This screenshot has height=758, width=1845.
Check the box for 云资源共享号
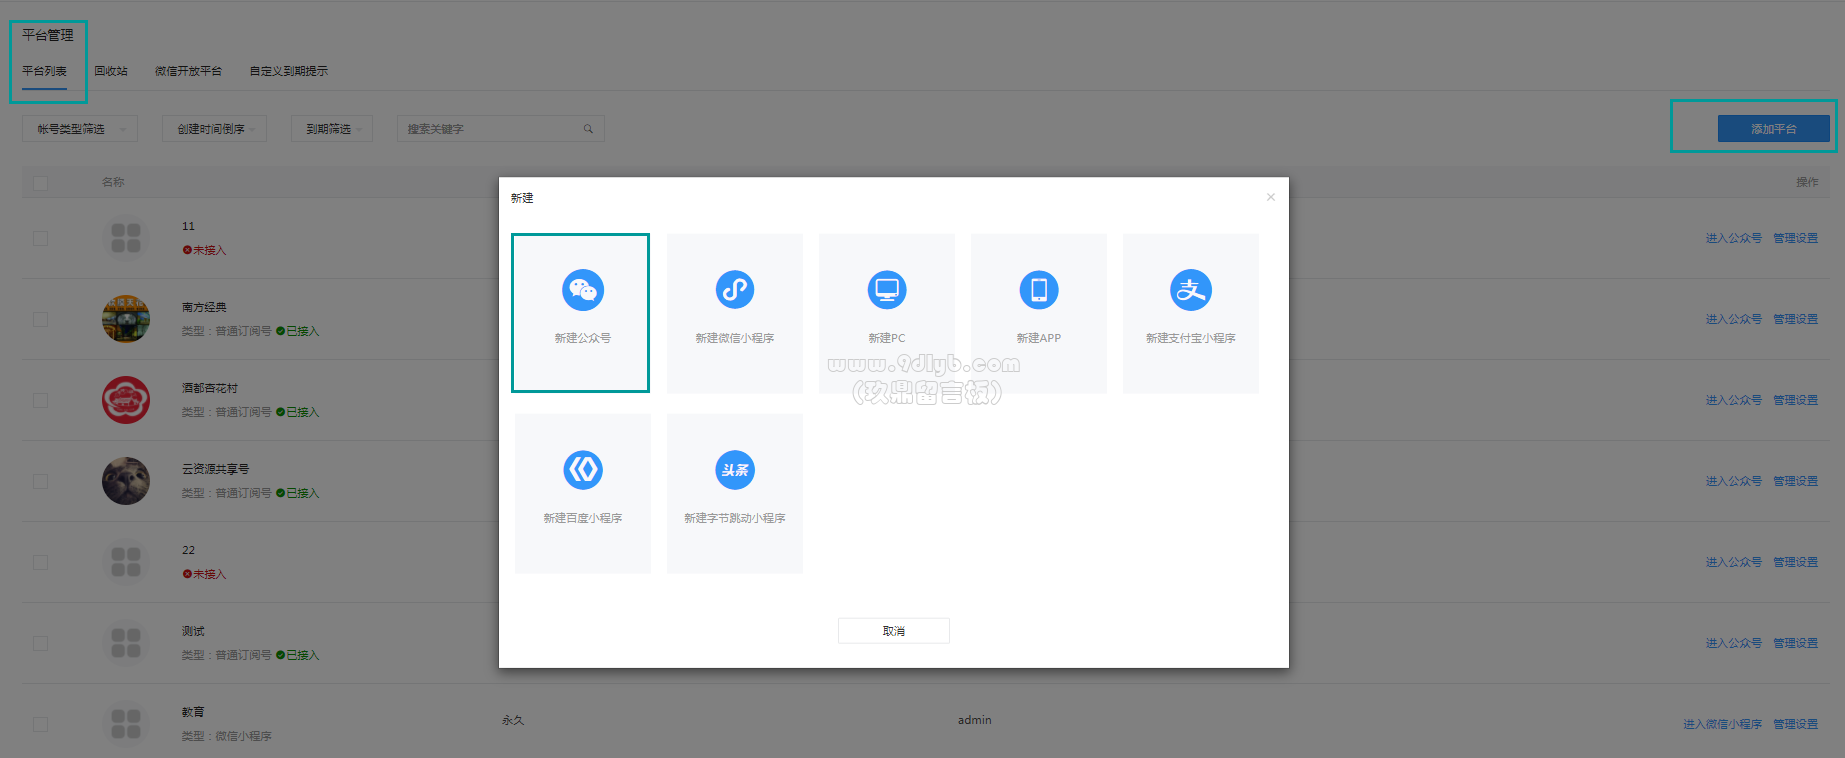40,481
